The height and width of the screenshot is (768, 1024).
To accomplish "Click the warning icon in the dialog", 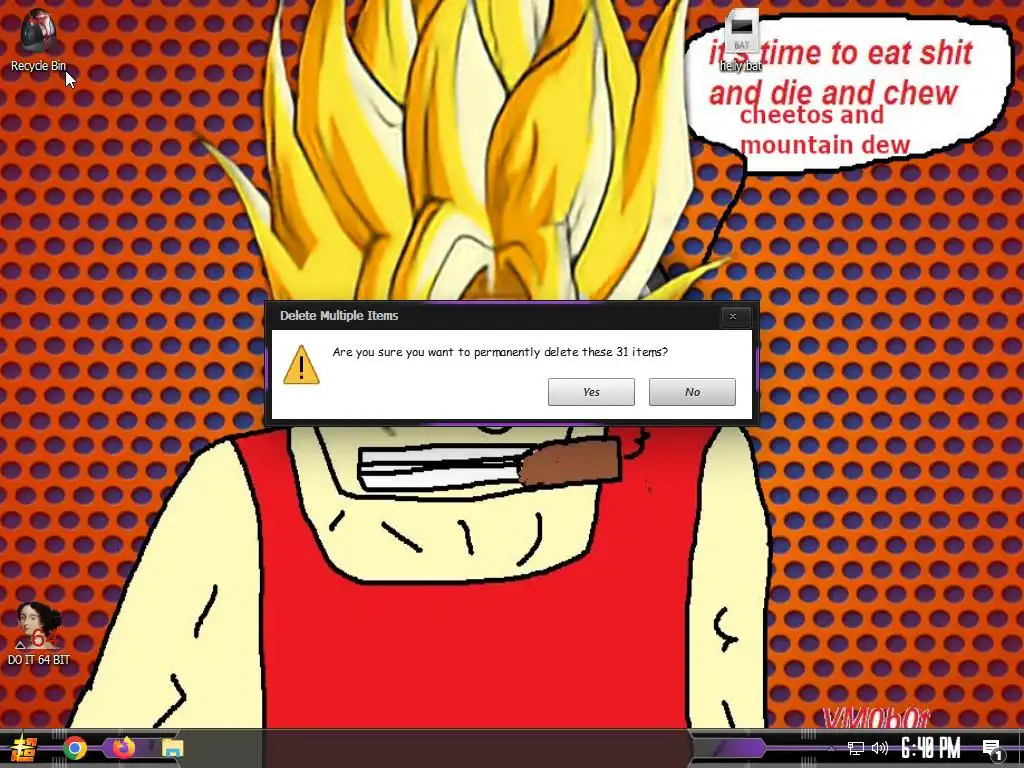I will click(301, 365).
